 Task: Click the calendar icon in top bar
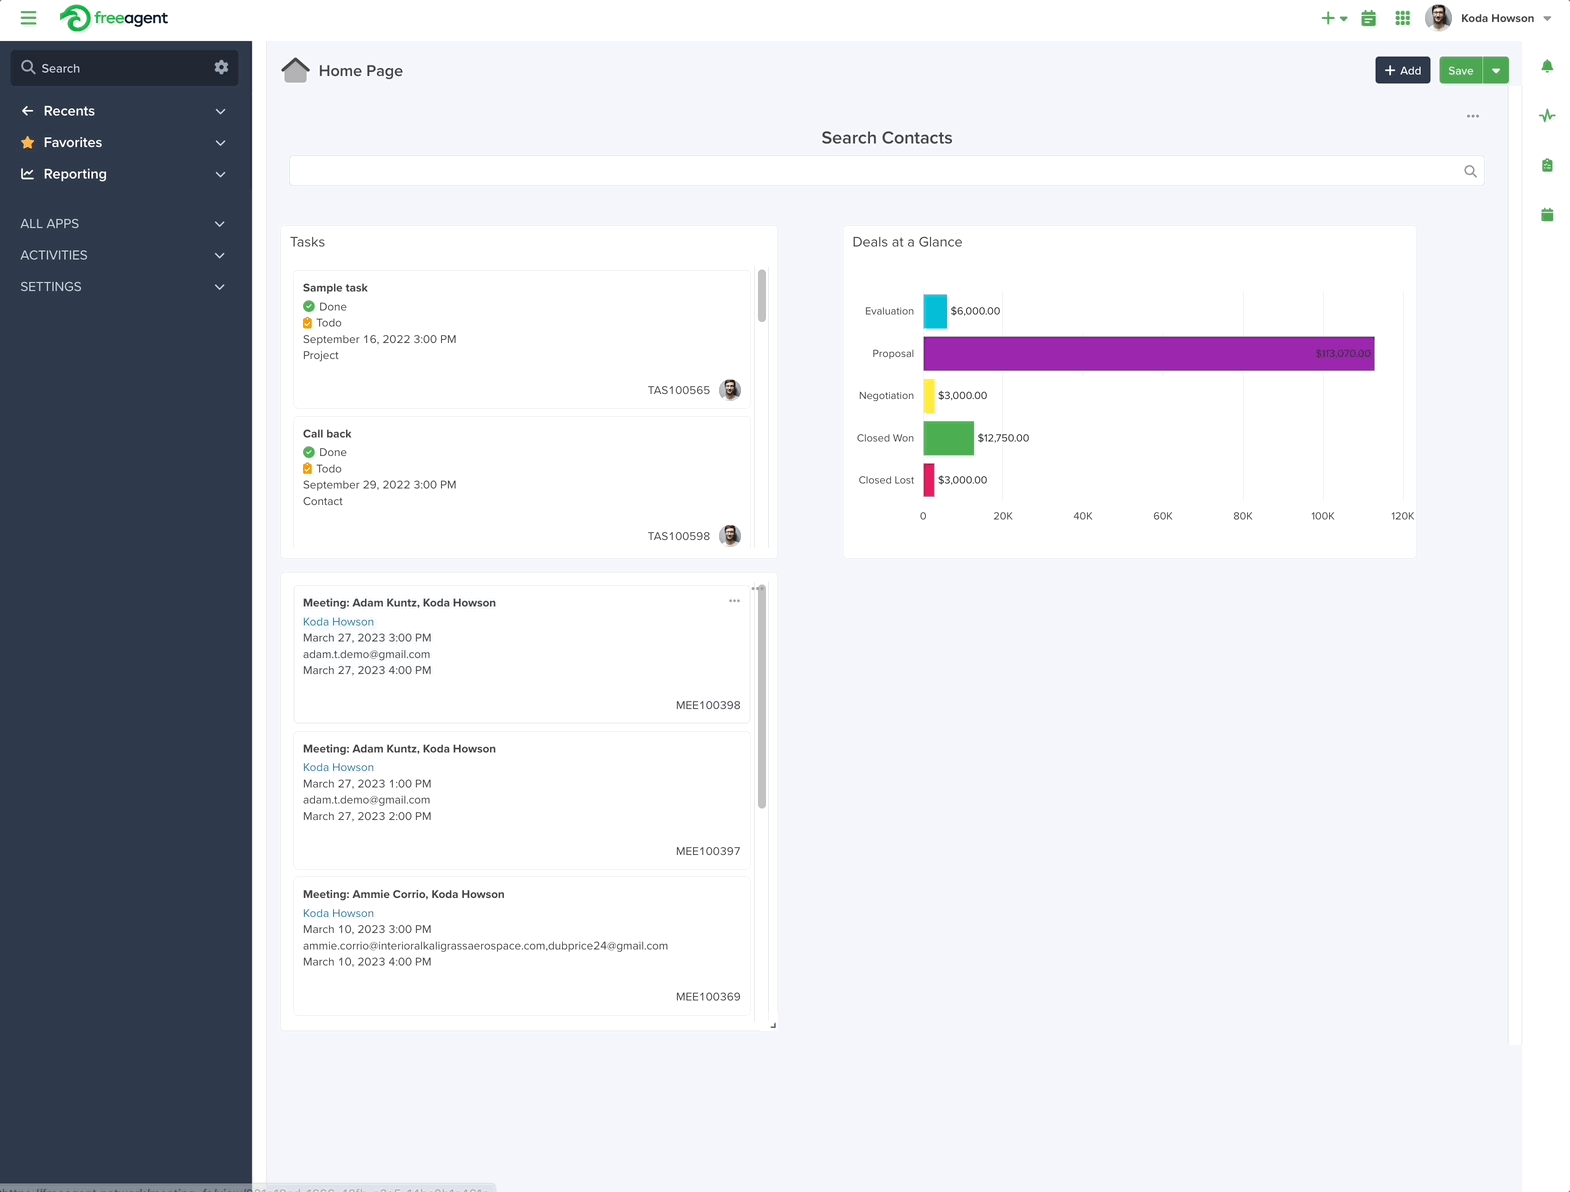tap(1368, 18)
